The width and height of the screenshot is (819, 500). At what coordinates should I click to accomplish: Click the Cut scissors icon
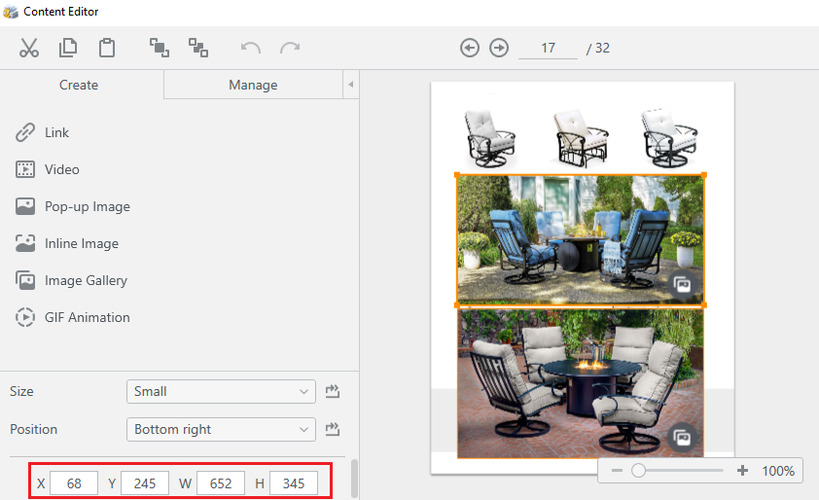(29, 48)
